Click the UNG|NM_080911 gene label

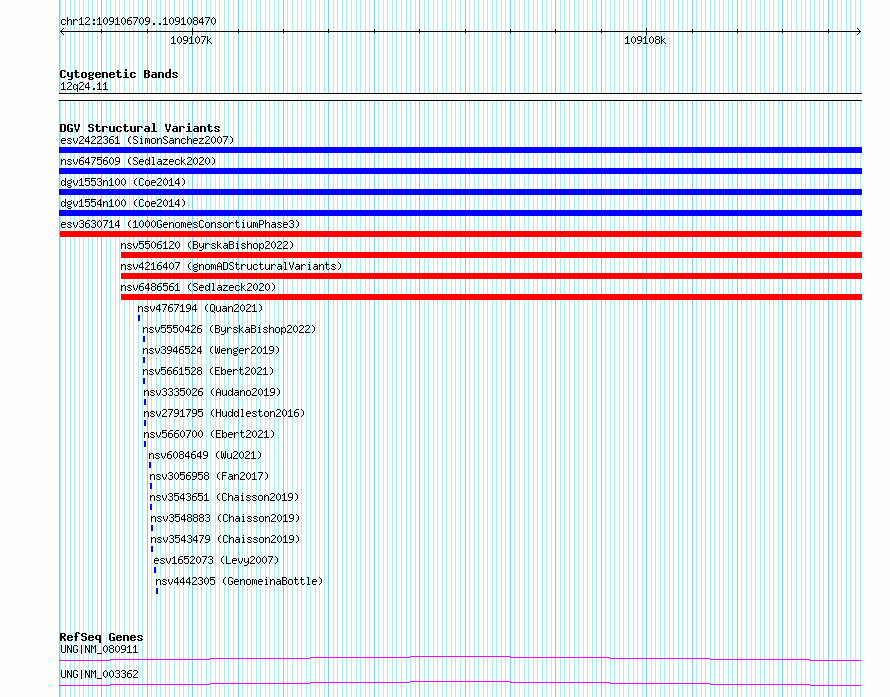99,649
